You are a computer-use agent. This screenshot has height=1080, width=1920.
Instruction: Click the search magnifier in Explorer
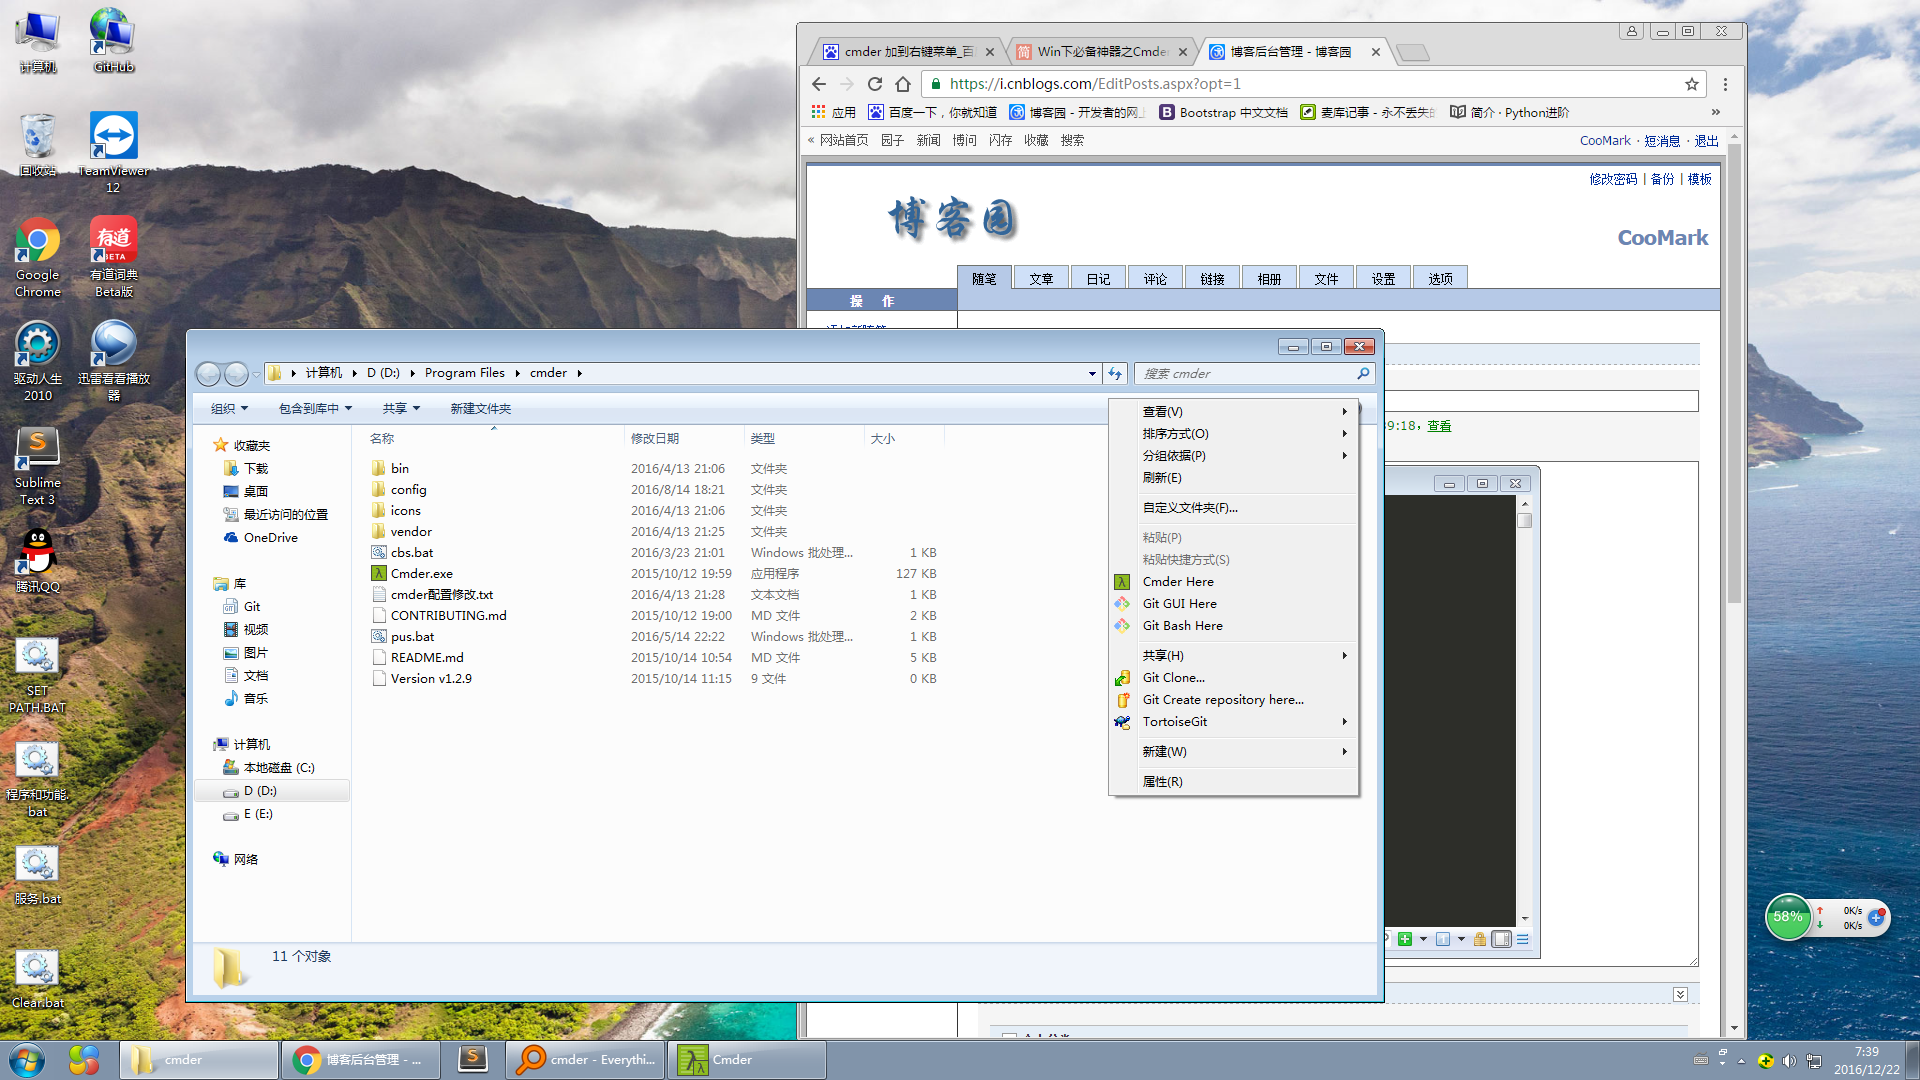tap(1363, 373)
